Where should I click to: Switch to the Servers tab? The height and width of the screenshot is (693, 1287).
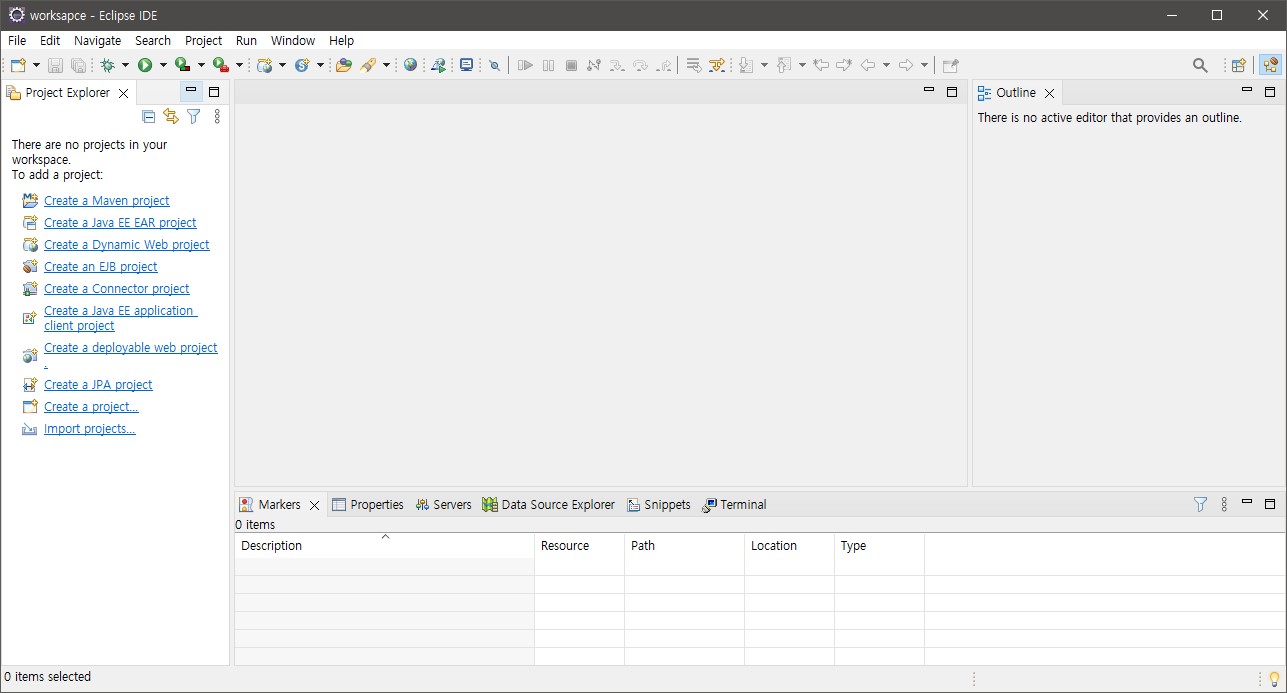pos(443,505)
